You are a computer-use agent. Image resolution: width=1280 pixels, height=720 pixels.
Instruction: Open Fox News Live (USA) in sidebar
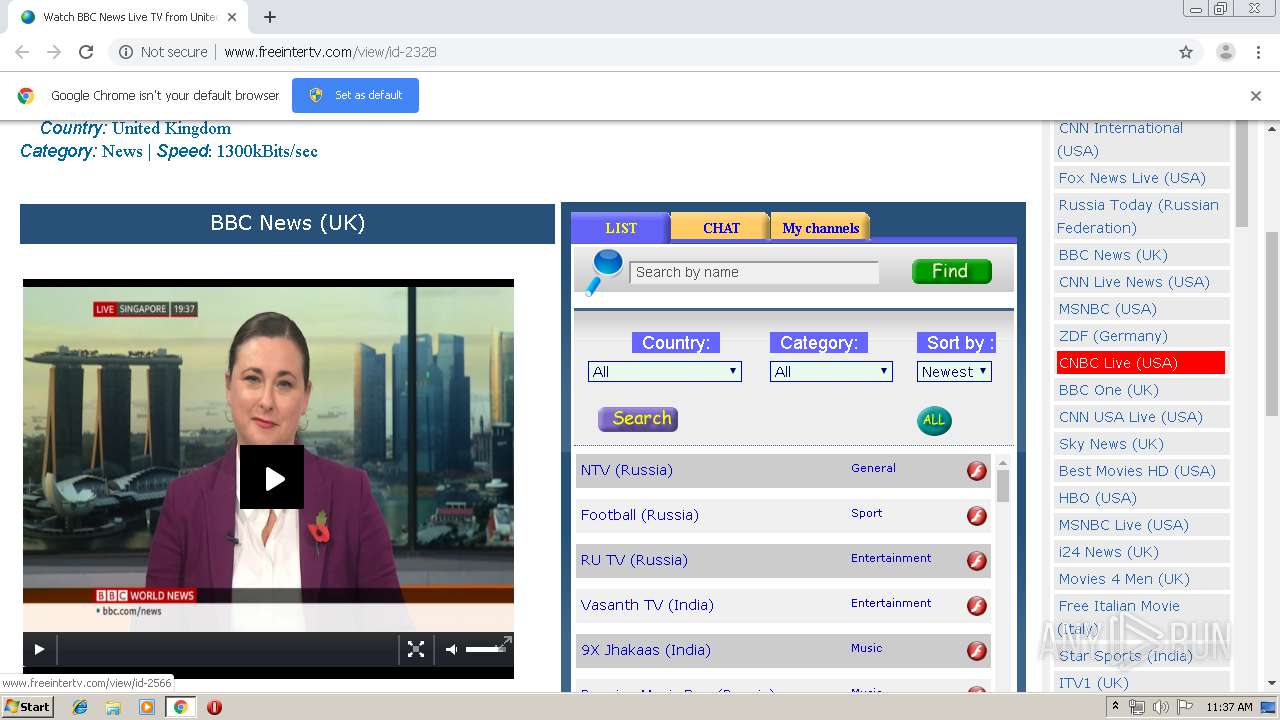click(1132, 178)
